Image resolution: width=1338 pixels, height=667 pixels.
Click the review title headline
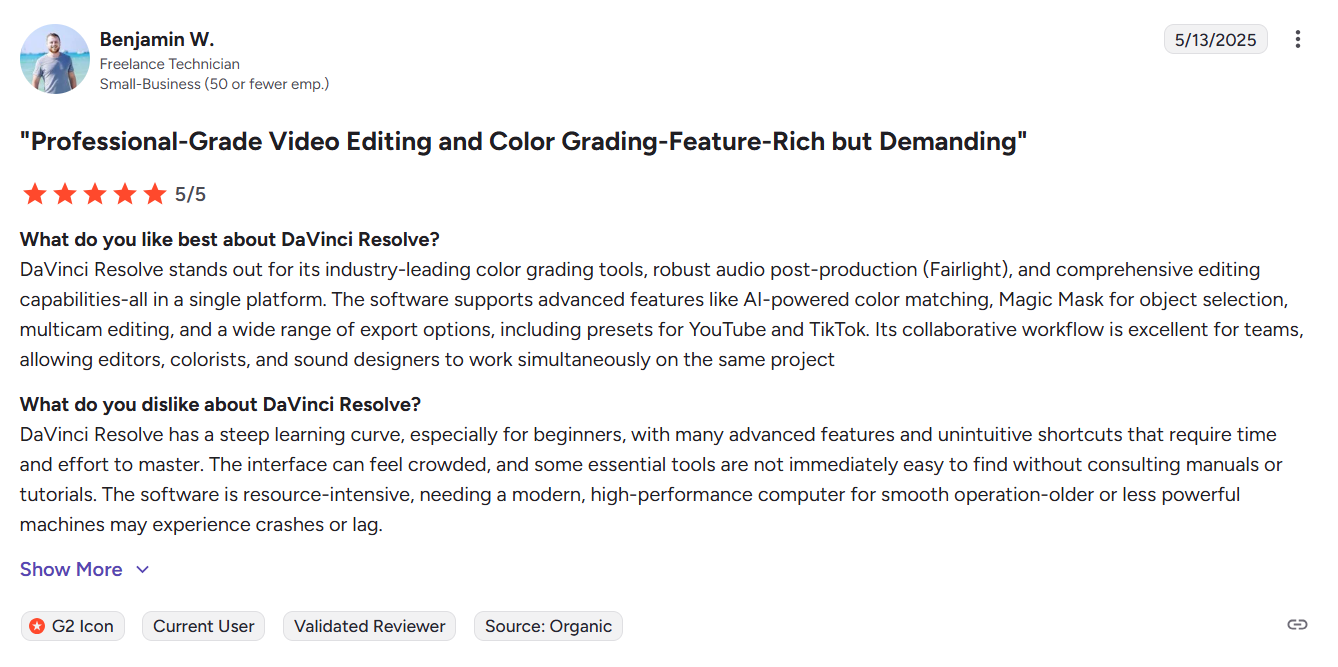524,142
